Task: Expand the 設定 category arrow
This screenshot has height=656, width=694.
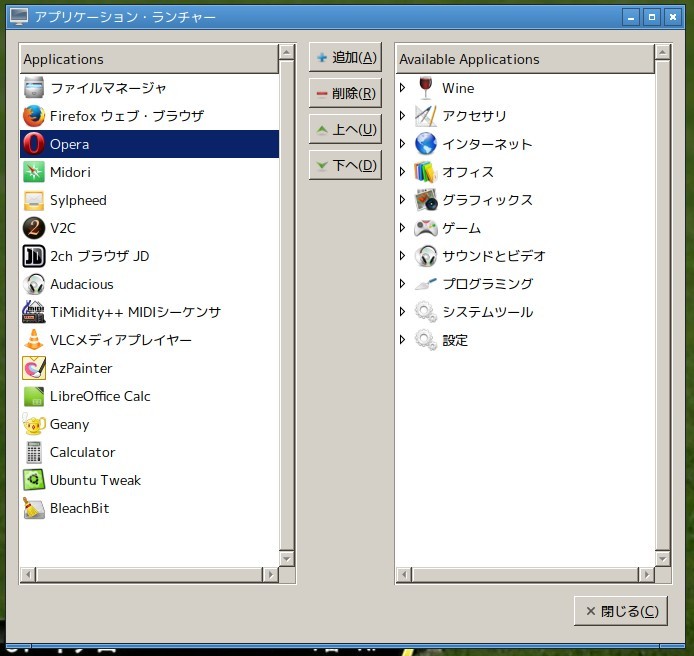Action: coord(402,340)
